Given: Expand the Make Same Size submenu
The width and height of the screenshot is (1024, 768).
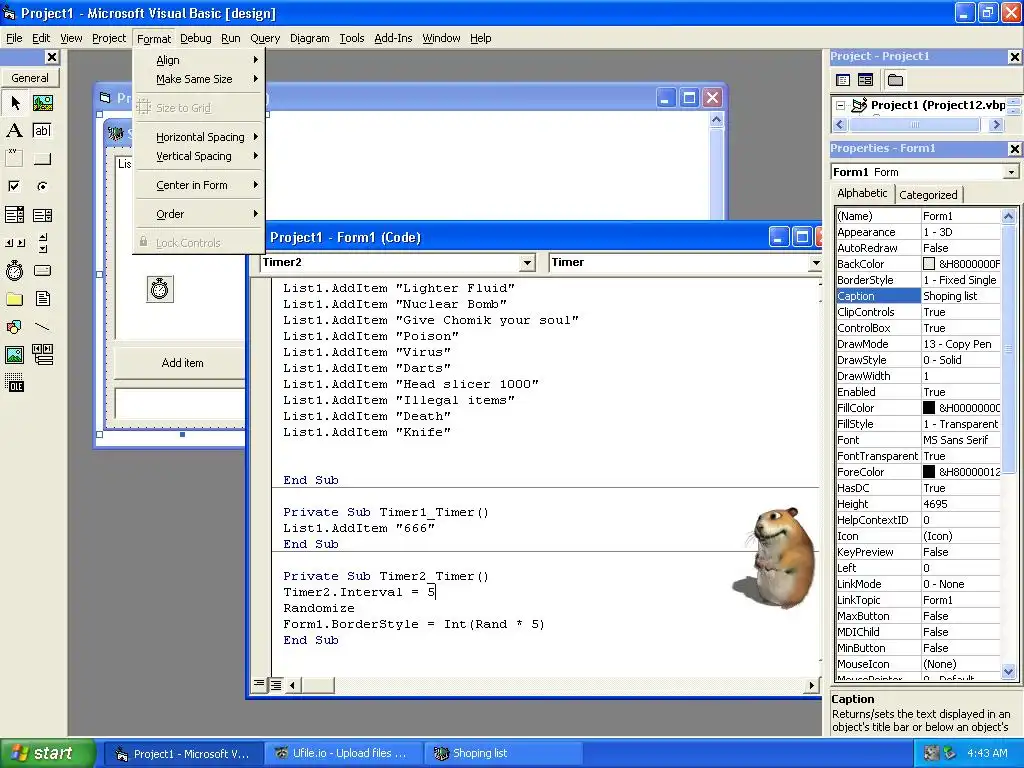Looking at the screenshot, I should pyautogui.click(x=199, y=79).
